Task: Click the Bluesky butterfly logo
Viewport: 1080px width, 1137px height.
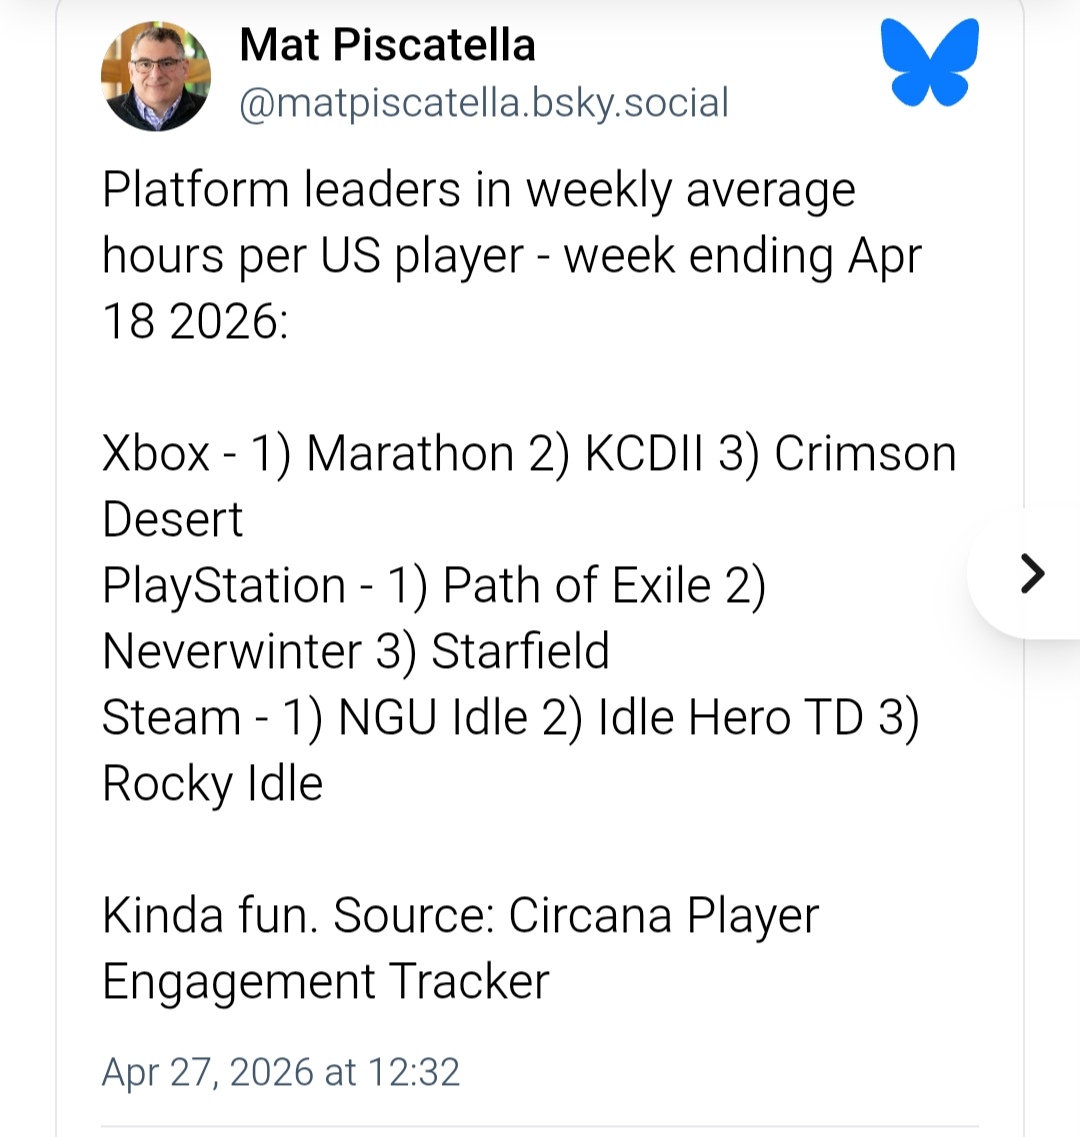Action: pos(931,62)
